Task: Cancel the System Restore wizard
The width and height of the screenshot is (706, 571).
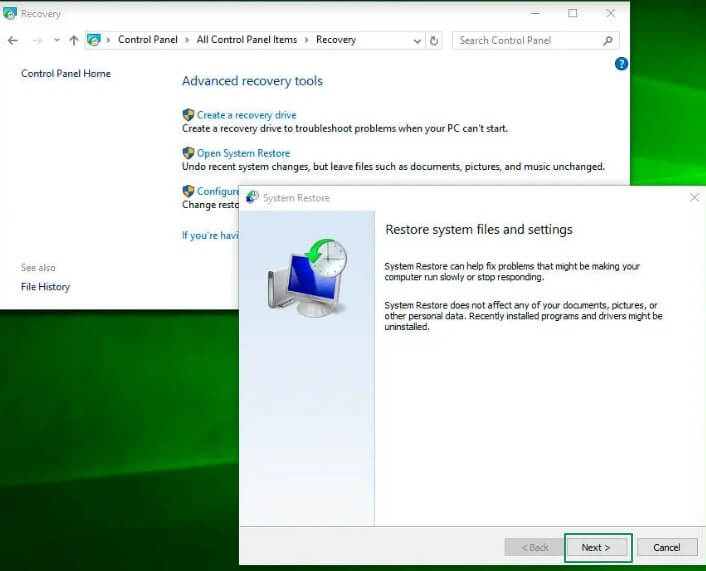Action: coord(666,547)
